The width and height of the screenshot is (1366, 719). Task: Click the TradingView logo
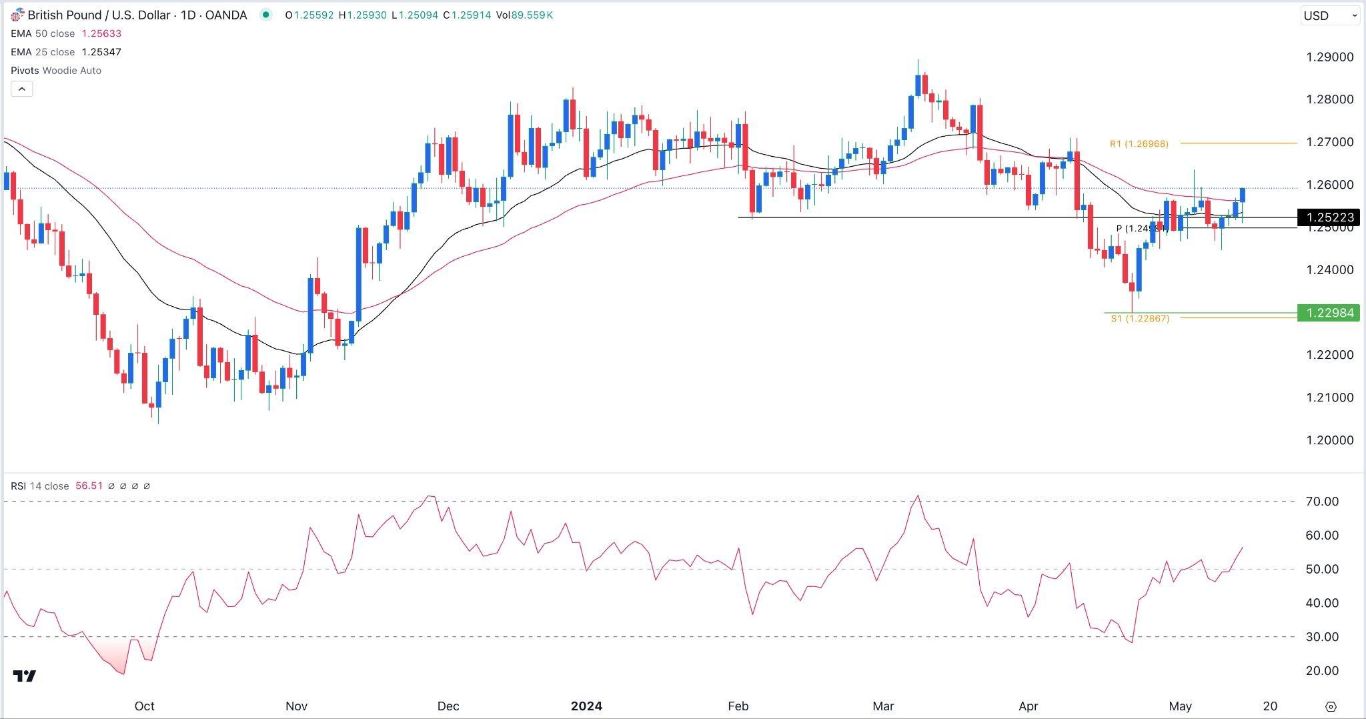(x=26, y=676)
